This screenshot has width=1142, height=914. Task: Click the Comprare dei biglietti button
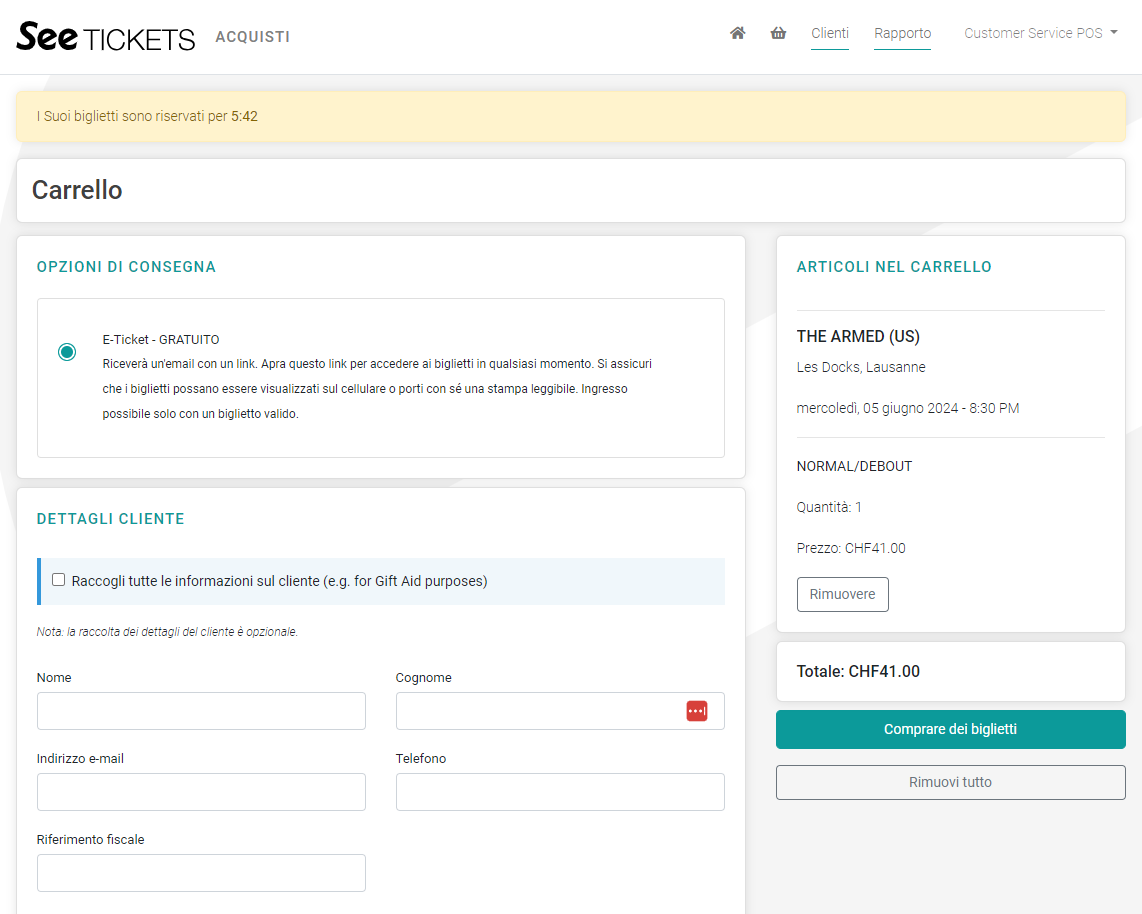[950, 729]
